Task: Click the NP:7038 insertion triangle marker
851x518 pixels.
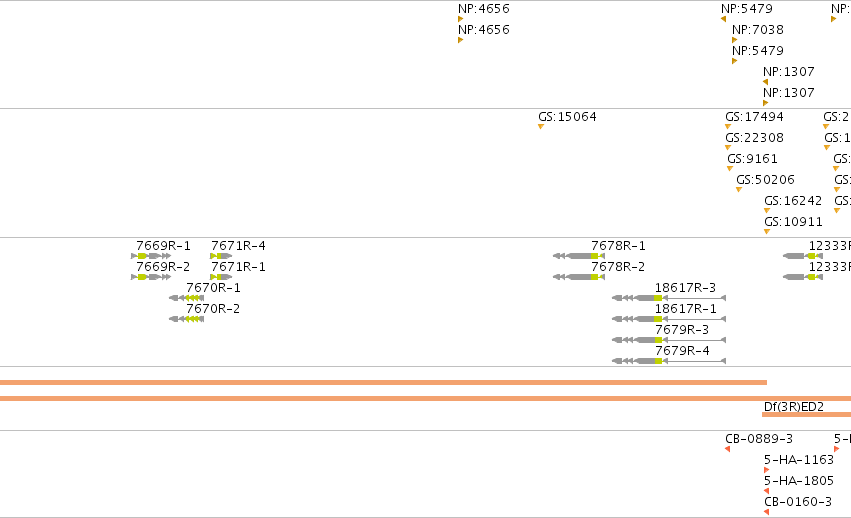Action: click(x=734, y=40)
